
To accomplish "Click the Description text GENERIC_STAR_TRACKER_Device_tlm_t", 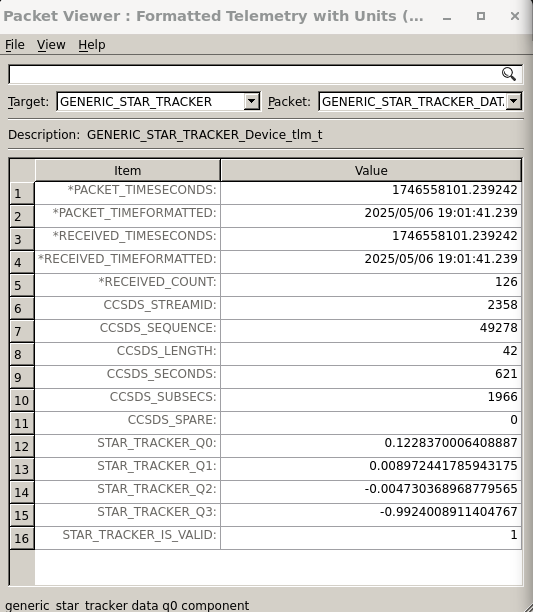I will coord(204,135).
